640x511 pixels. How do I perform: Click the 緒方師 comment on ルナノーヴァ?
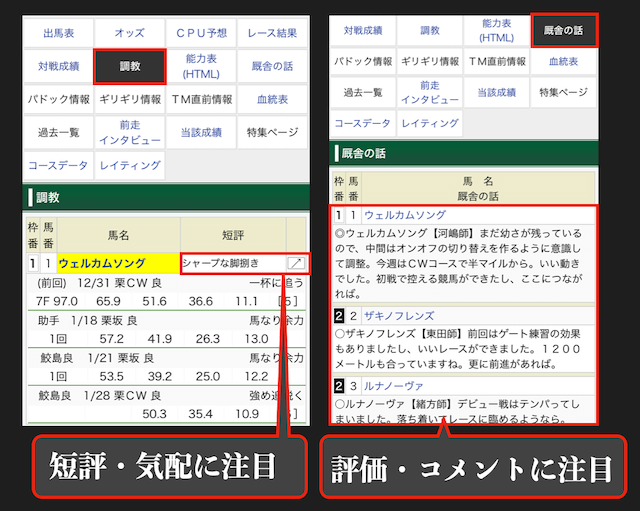tap(458, 411)
